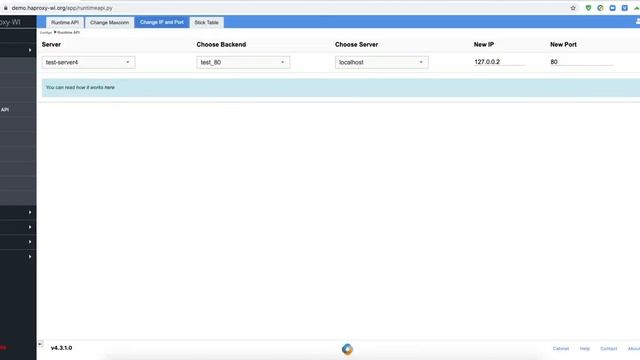Click the site lock icon in address bar
Image resolution: width=640 pixels, height=360 pixels.
click(x=5, y=8)
